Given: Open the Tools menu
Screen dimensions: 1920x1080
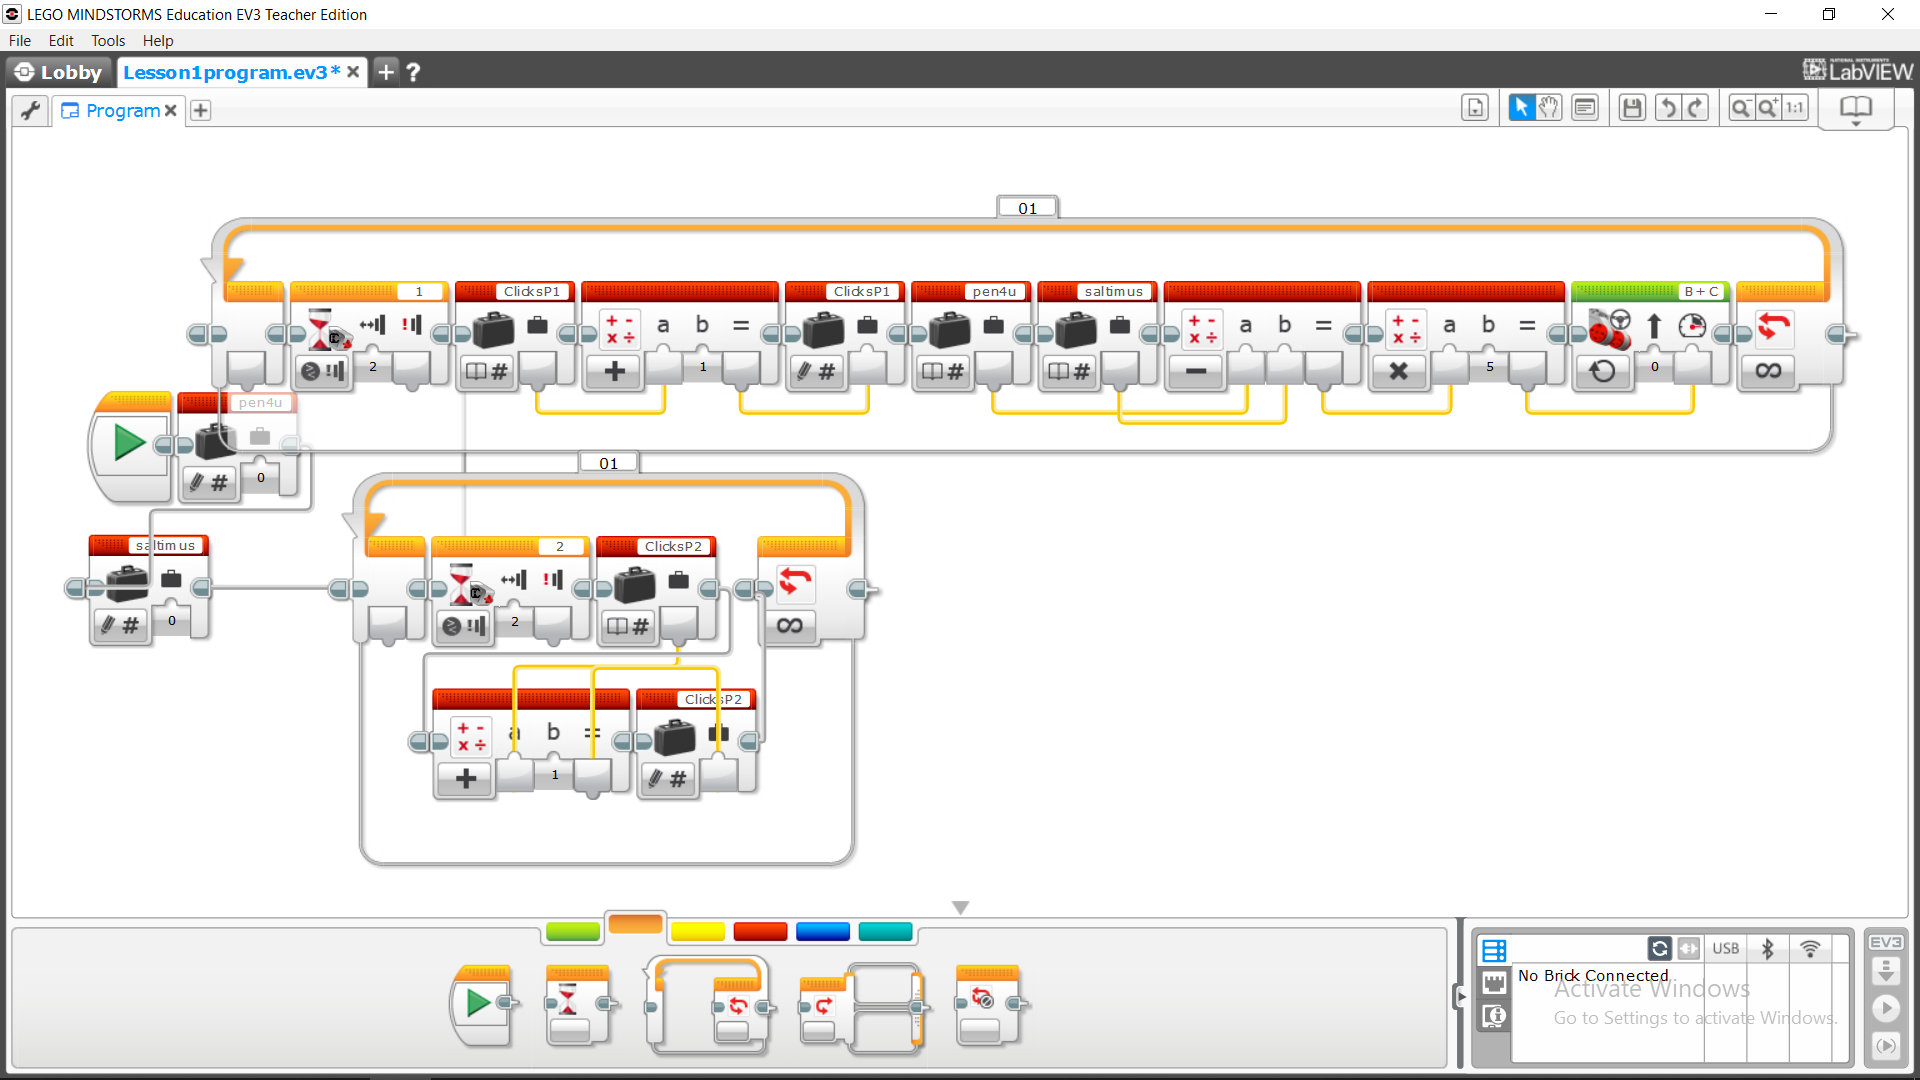Looking at the screenshot, I should click(x=108, y=41).
